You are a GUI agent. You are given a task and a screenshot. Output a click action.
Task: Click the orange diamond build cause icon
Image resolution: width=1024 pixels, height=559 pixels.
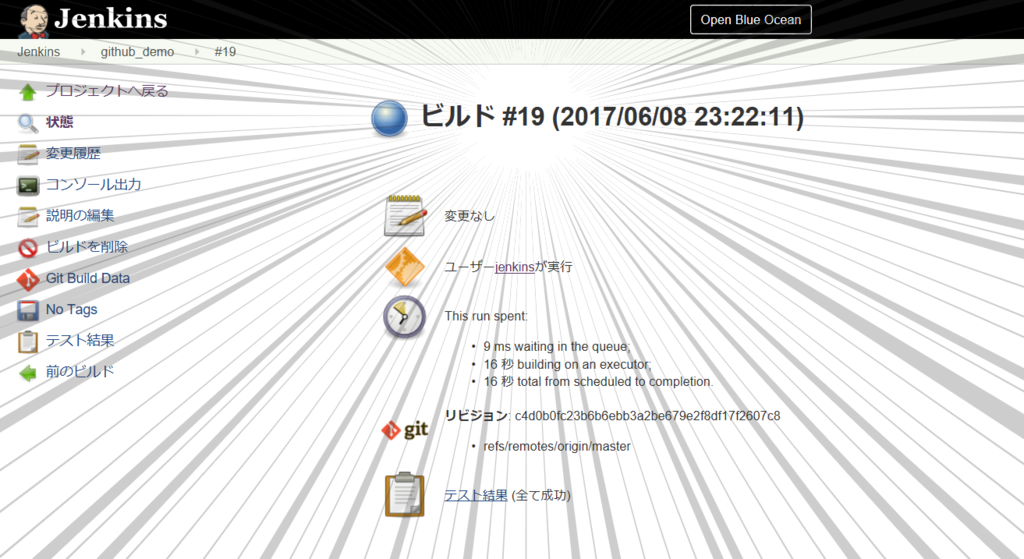405,266
